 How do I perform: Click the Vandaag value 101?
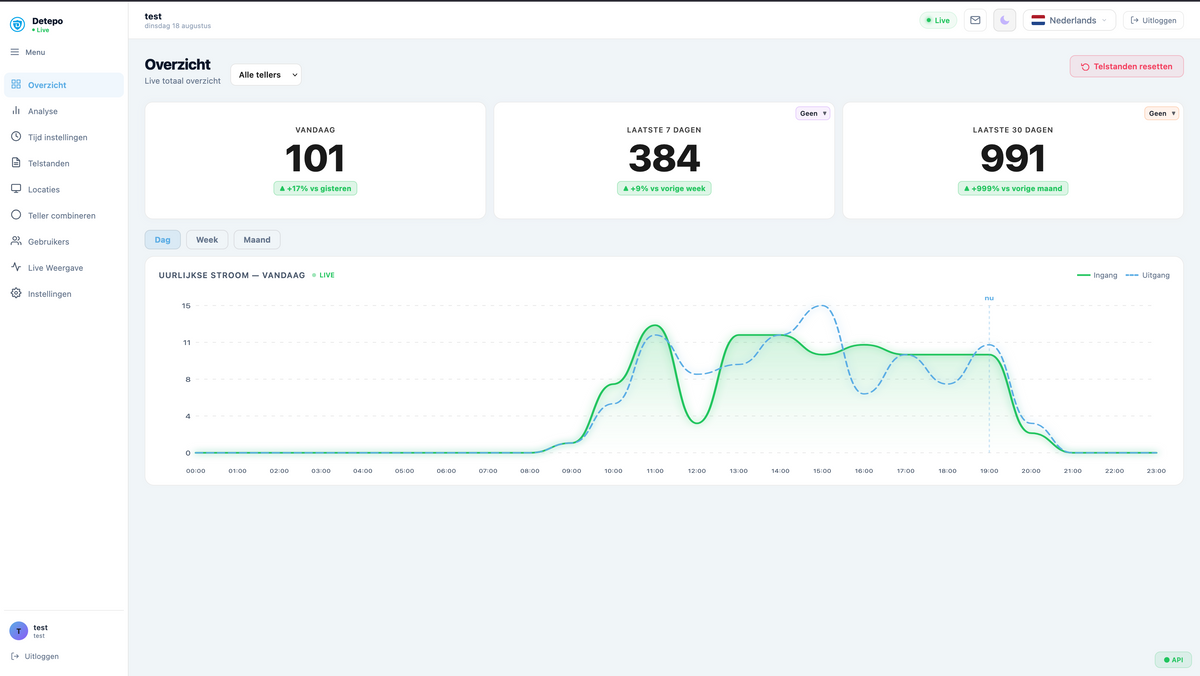coord(315,159)
